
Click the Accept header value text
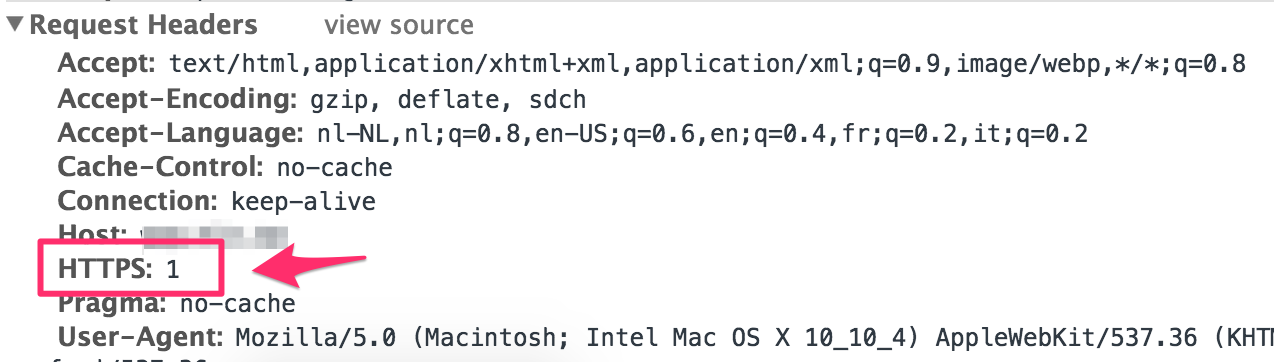pos(708,65)
